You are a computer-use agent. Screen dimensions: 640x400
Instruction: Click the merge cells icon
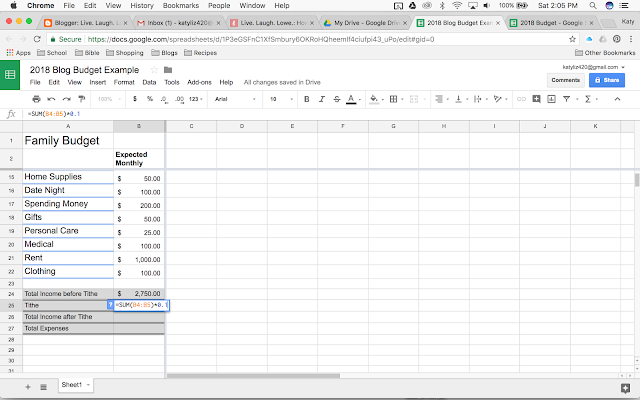414,99
